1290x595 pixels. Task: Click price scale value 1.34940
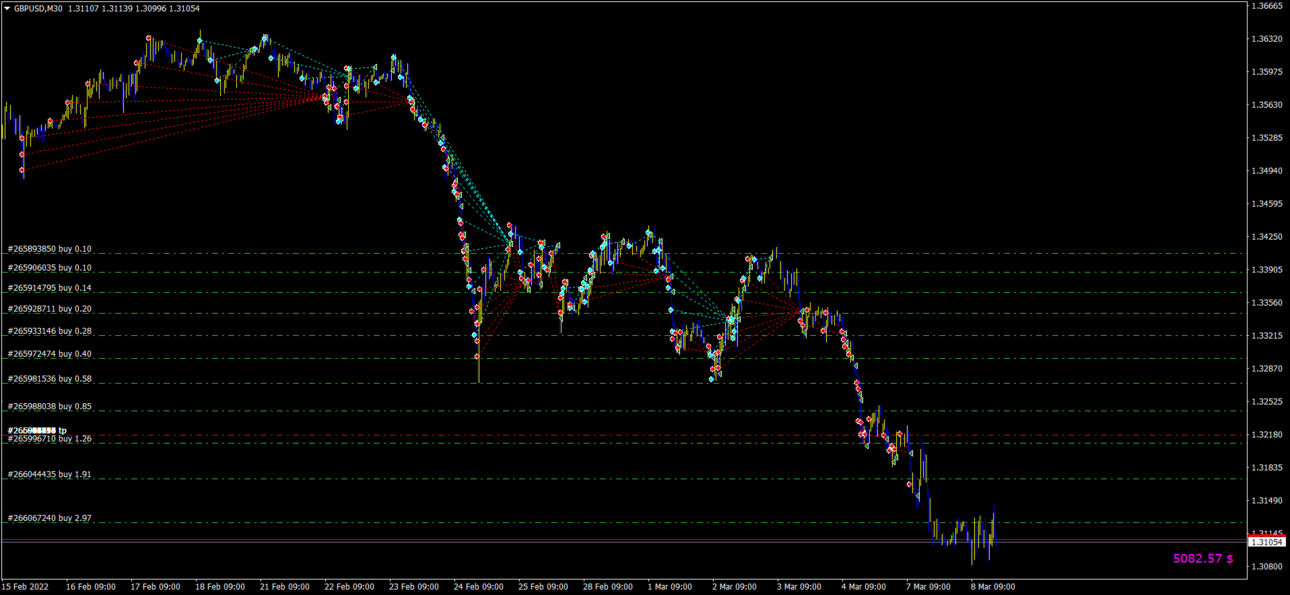click(x=1266, y=171)
